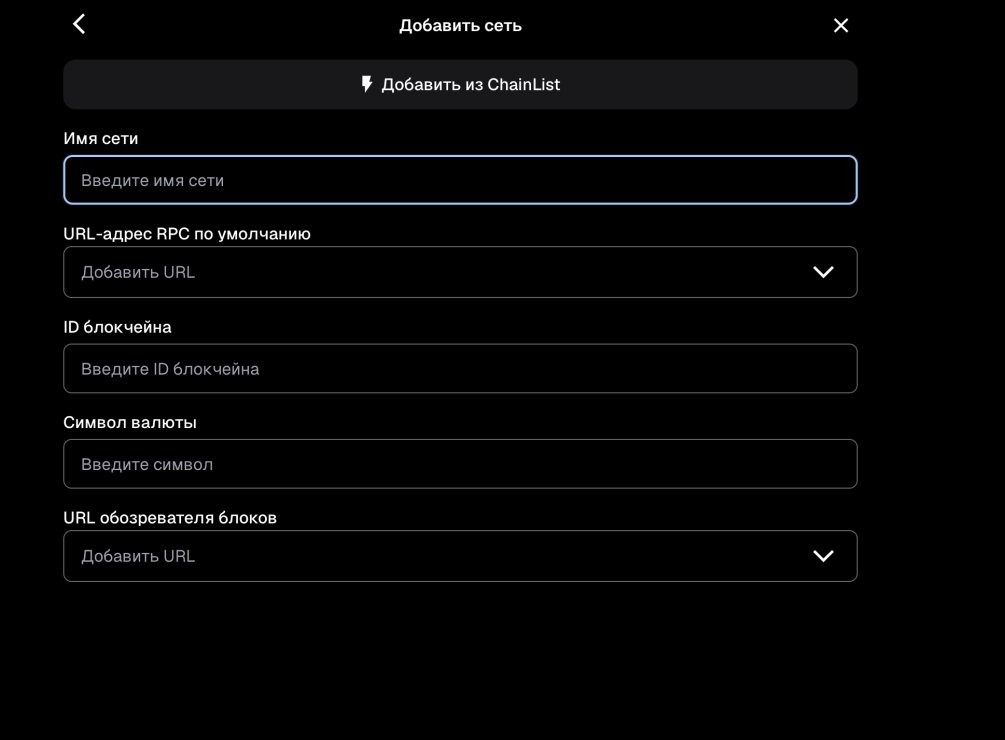Click the Символ валюты label

click(x=130, y=422)
